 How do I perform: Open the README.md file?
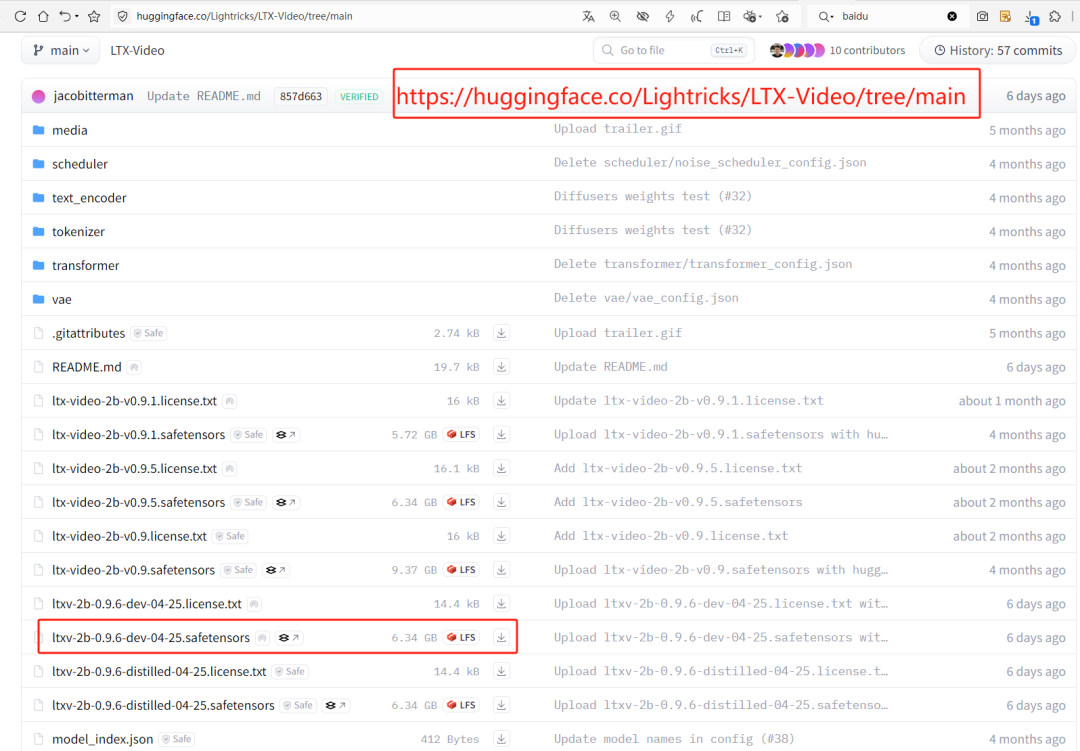pyautogui.click(x=87, y=367)
